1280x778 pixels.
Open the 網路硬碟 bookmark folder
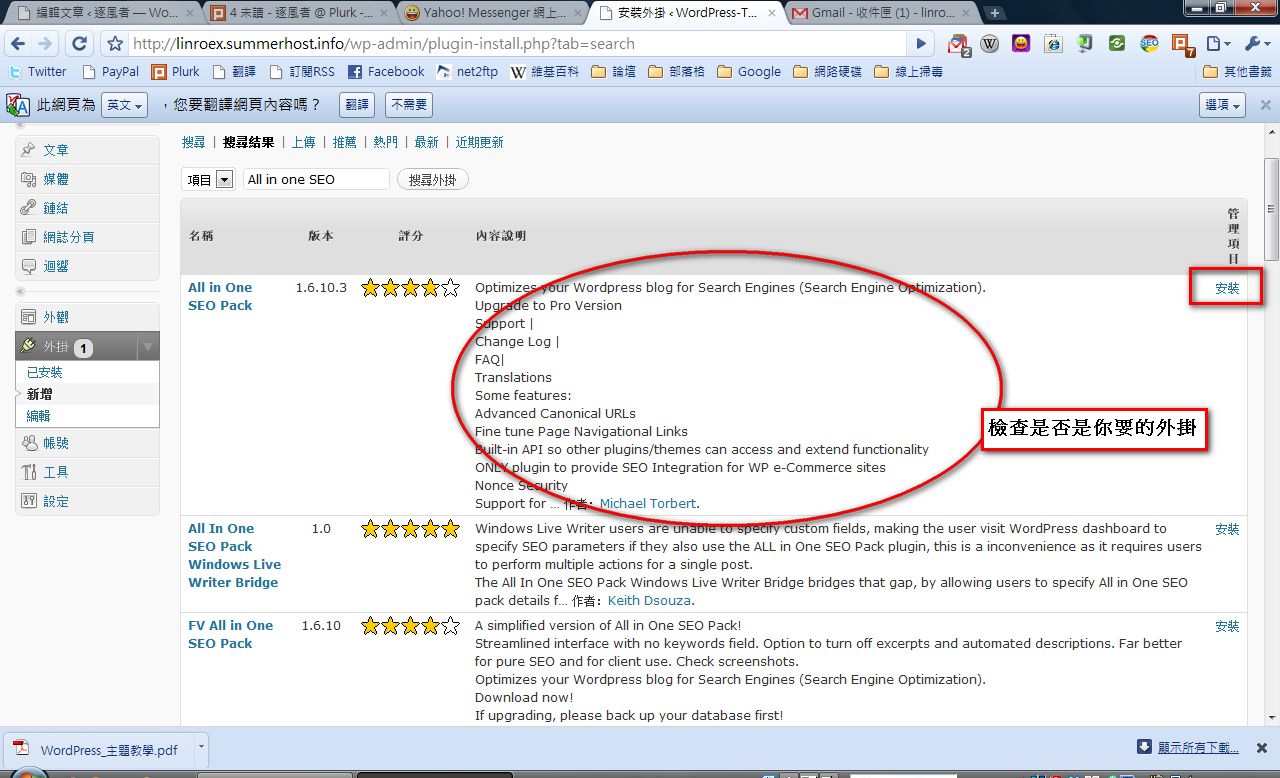tap(827, 72)
